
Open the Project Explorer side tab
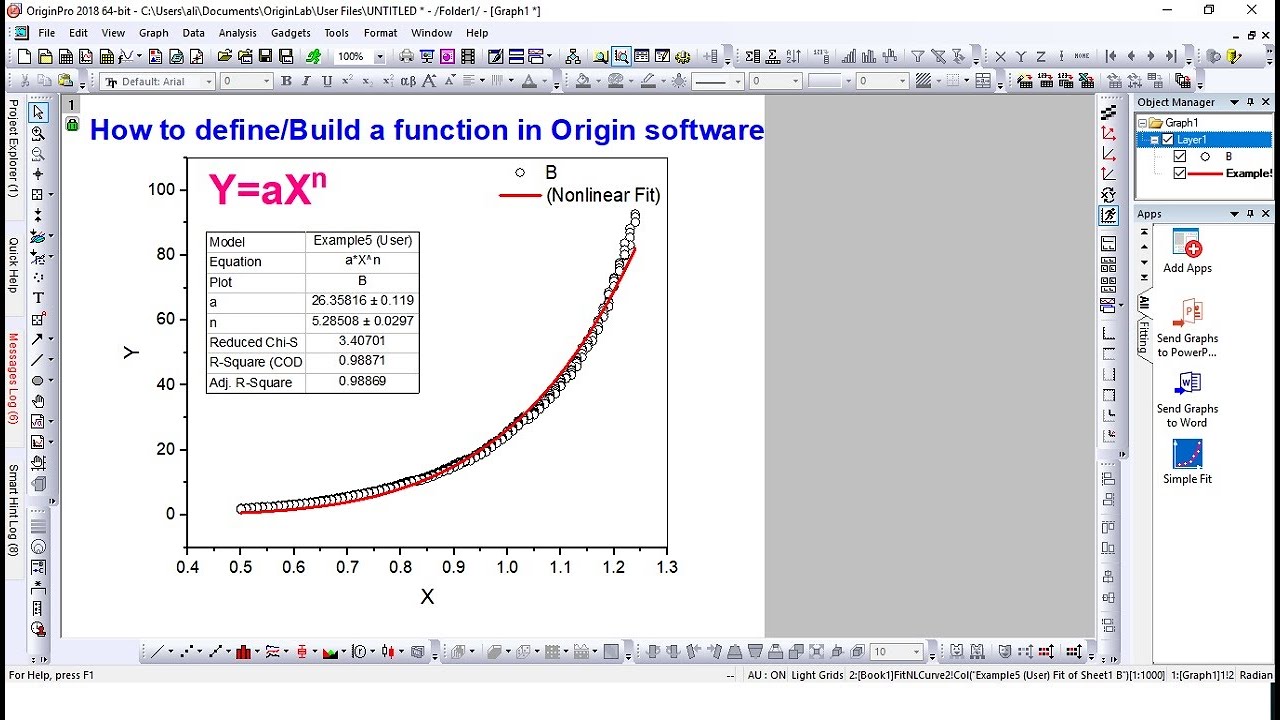click(x=13, y=148)
